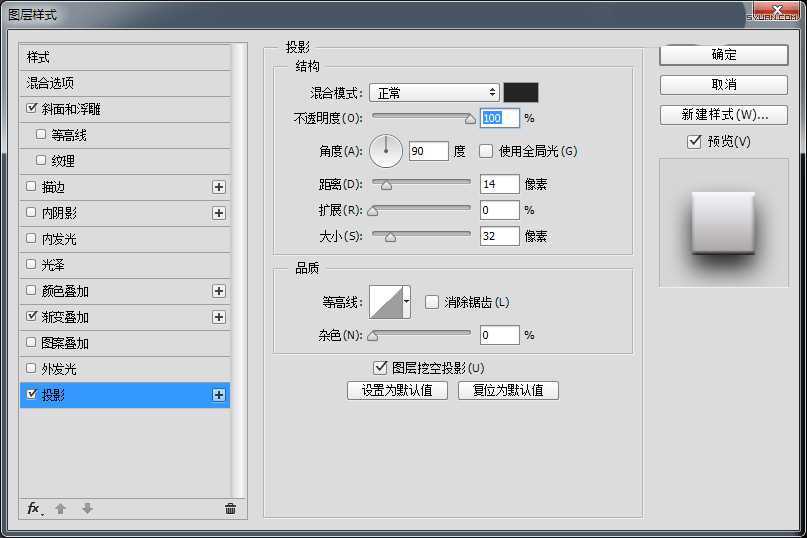Screen dimensions: 807x538
Task: Enable the 使用全局光 checkbox
Action: coord(486,151)
